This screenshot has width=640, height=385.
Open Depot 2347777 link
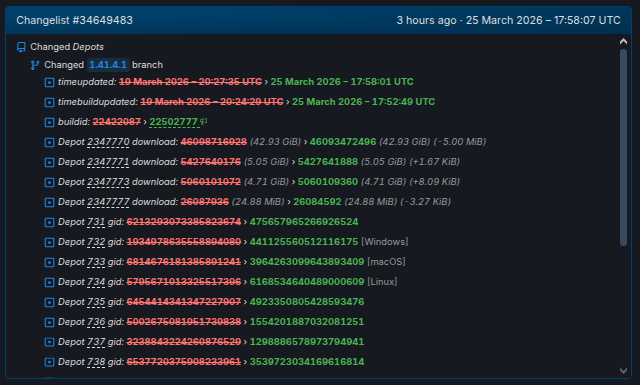108,202
